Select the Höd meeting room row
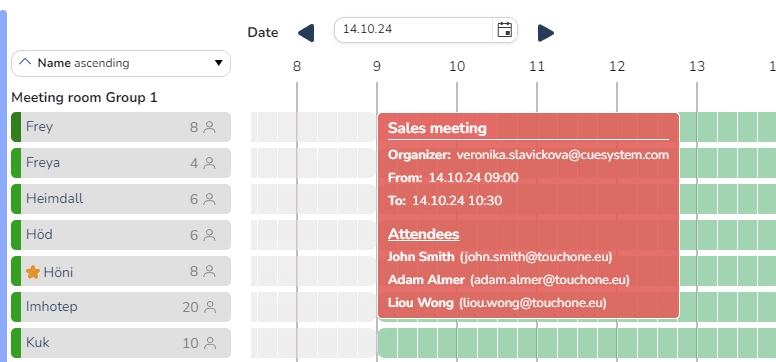This screenshot has width=776, height=362. [121, 235]
